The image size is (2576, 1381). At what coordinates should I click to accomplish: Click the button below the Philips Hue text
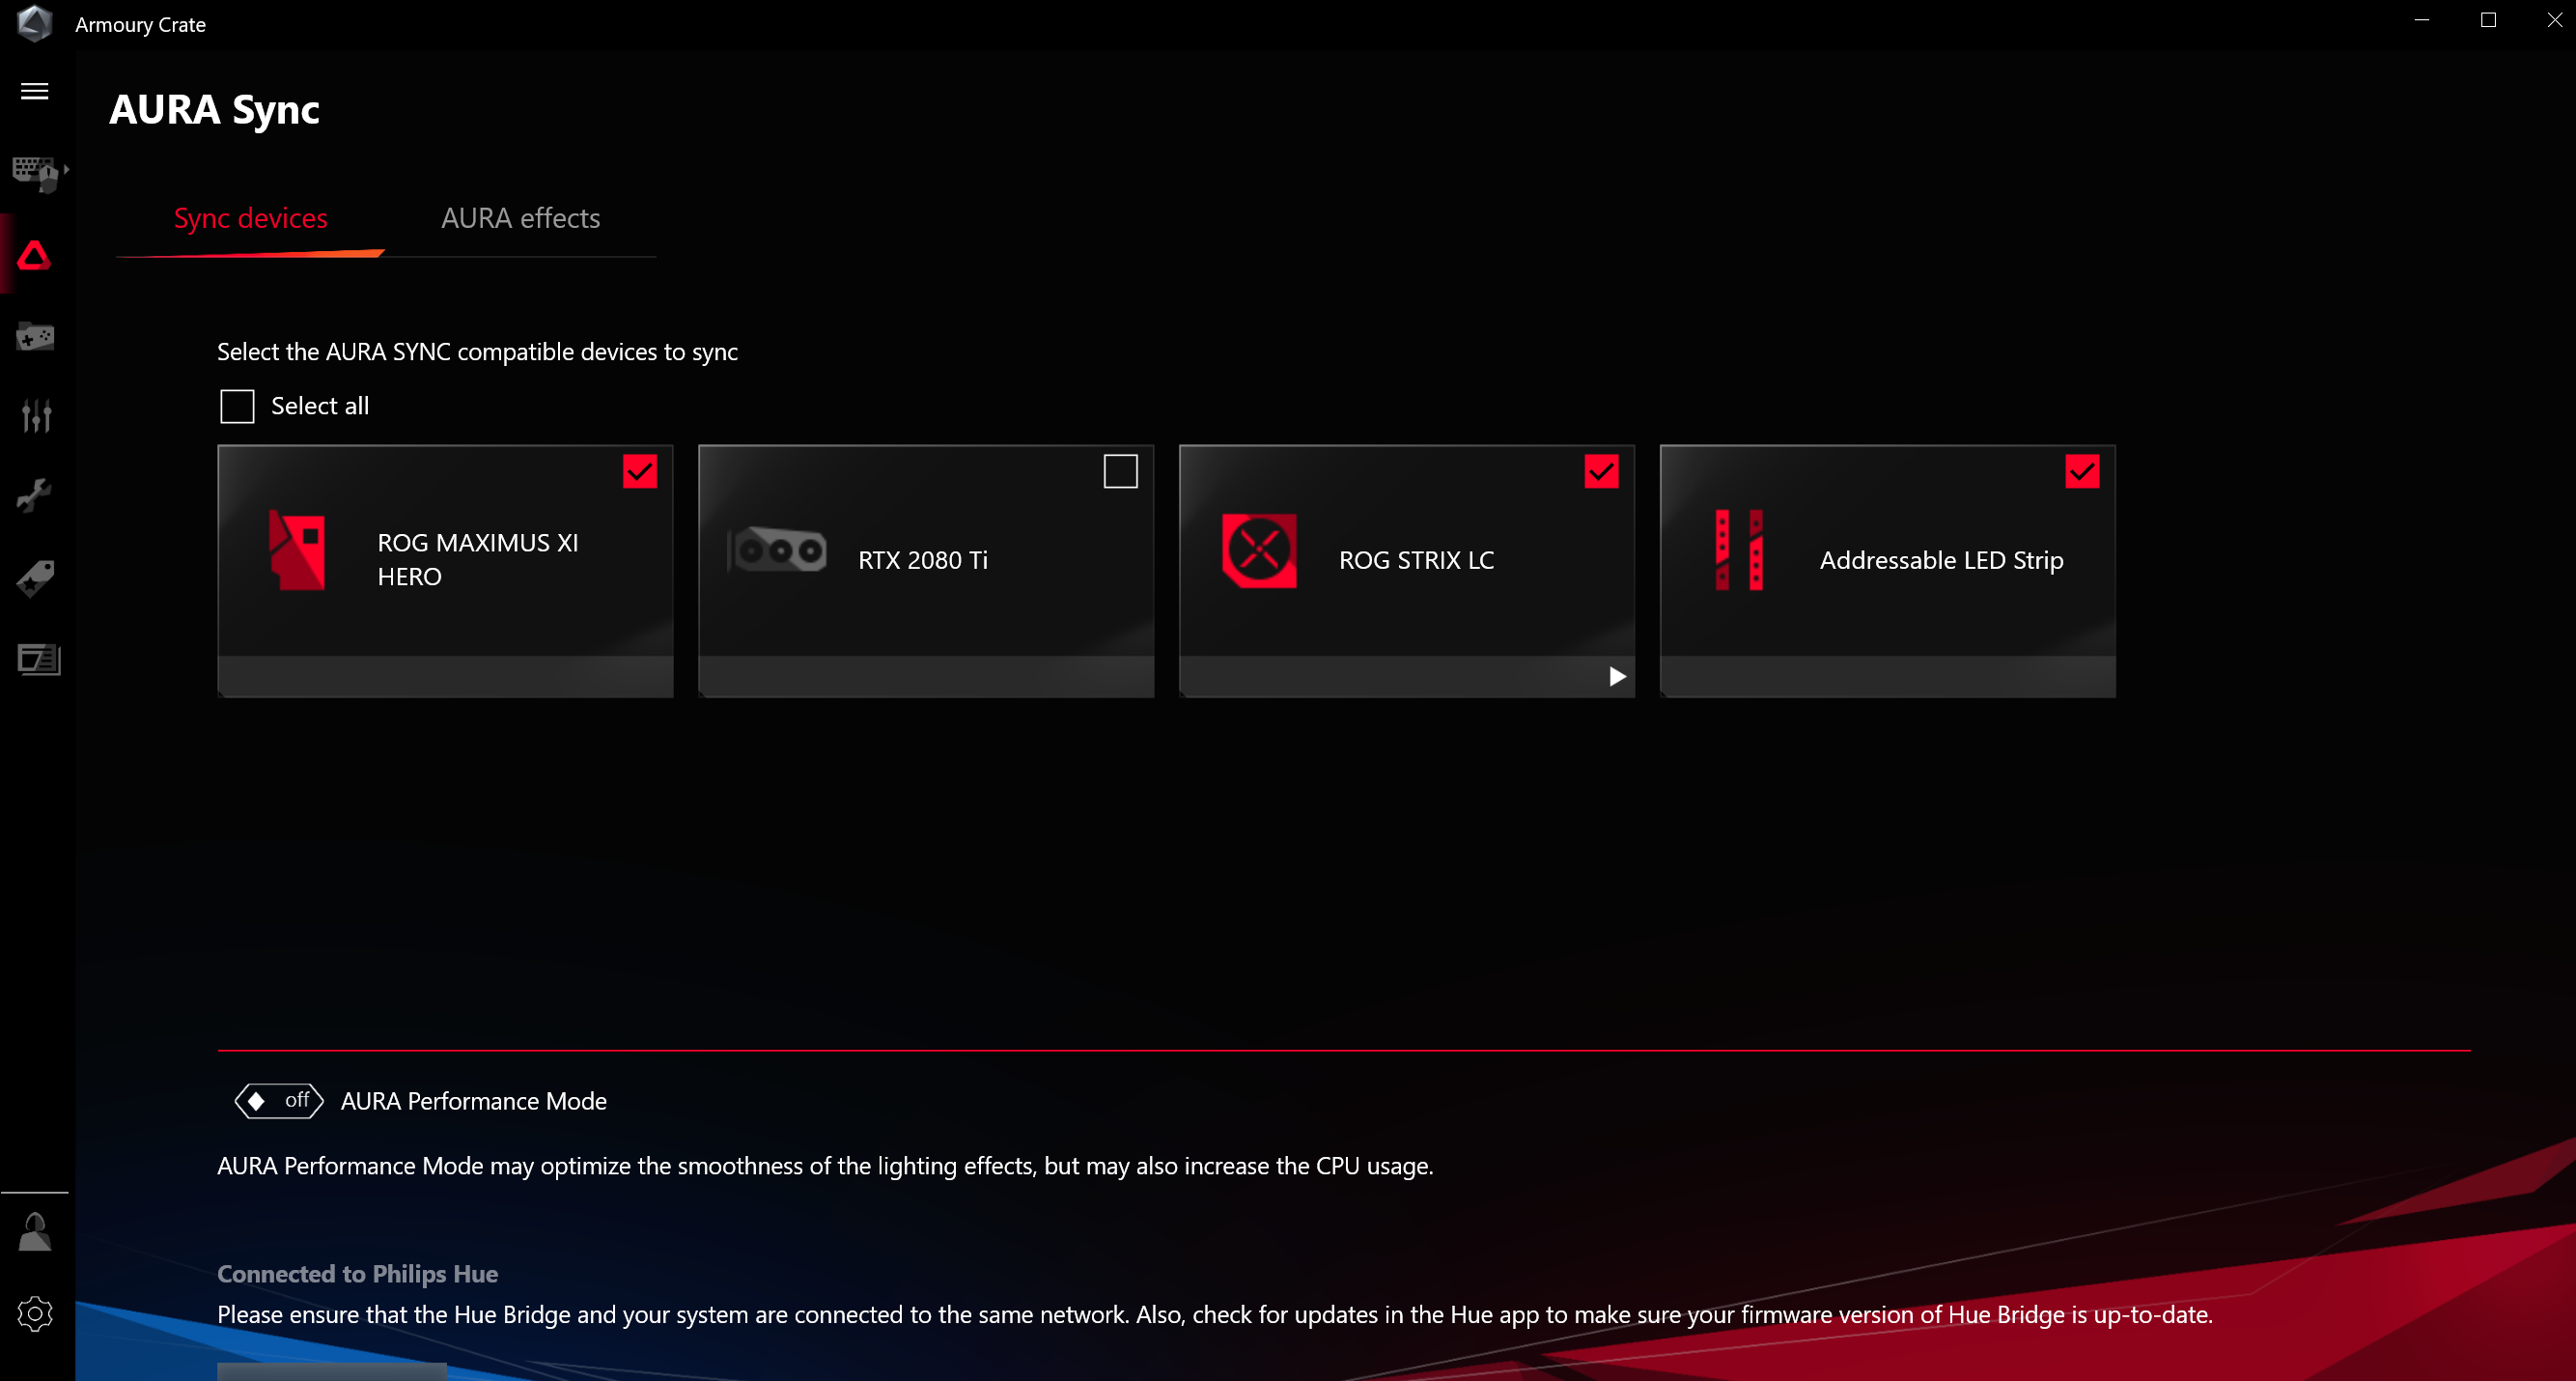332,1371
